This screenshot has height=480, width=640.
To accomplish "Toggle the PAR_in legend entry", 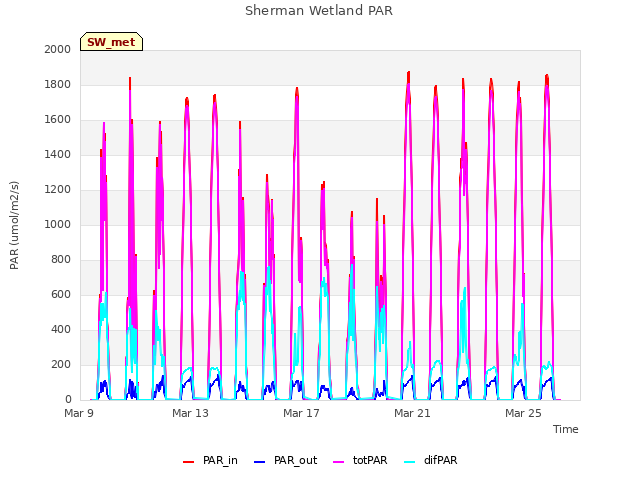I will [x=210, y=460].
